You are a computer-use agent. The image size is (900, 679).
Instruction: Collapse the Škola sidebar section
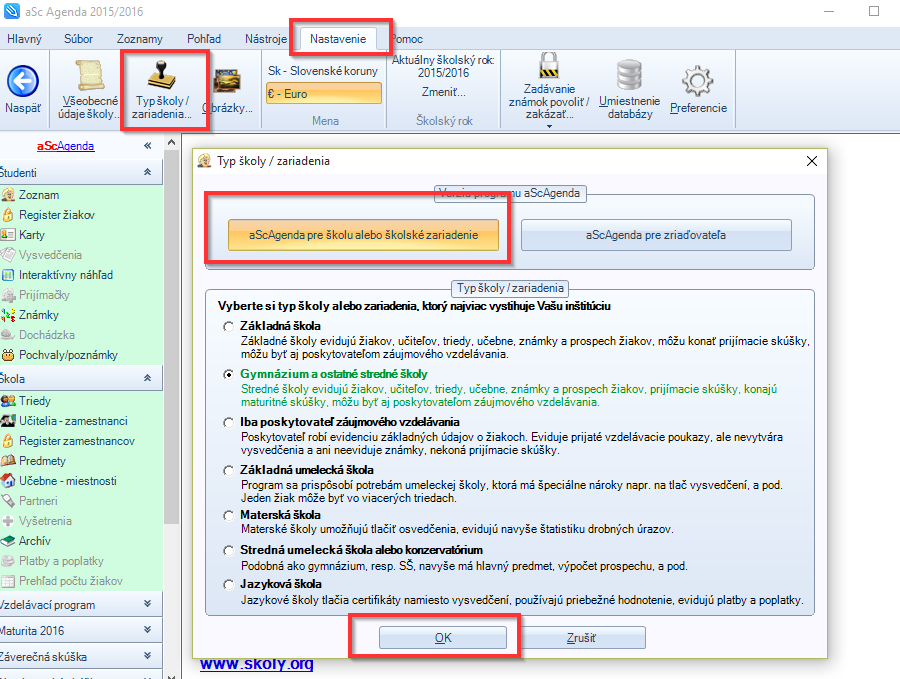pyautogui.click(x=148, y=378)
